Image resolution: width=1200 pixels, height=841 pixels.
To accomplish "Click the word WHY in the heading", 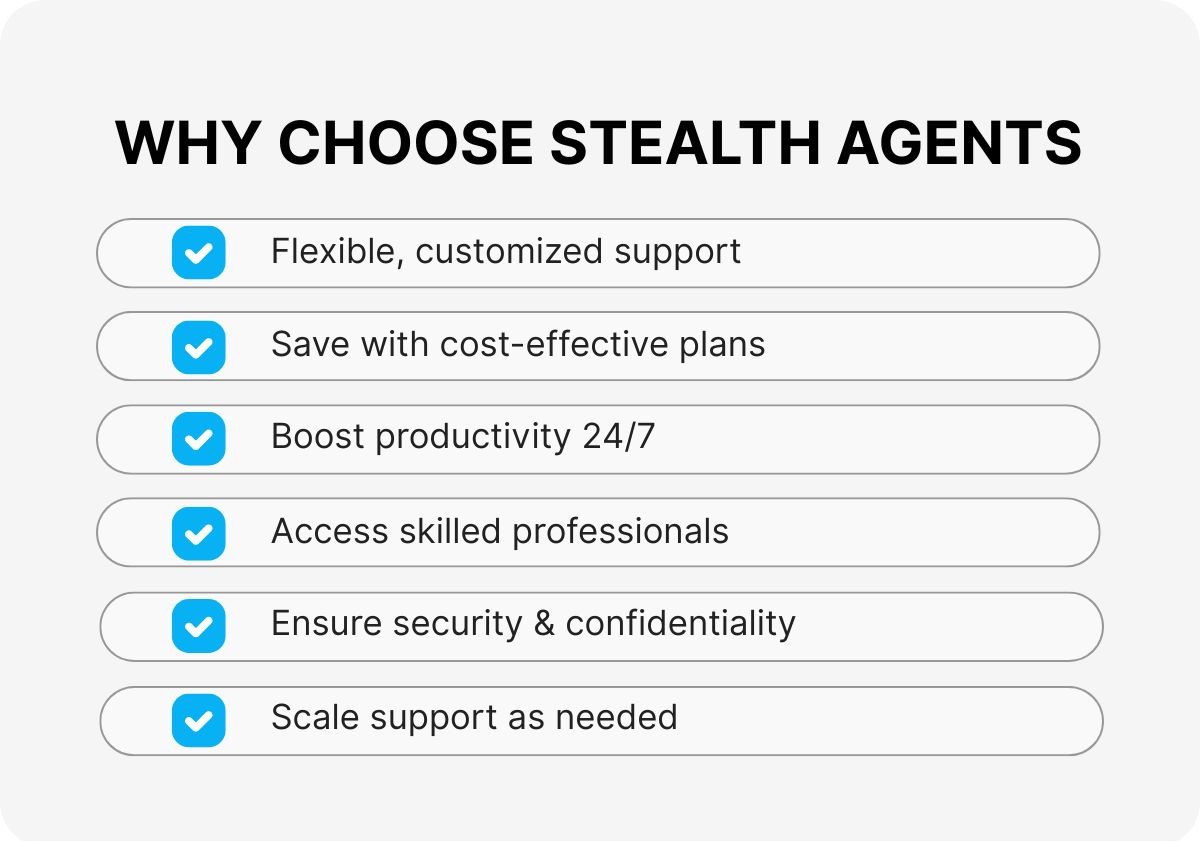I will coord(187,142).
